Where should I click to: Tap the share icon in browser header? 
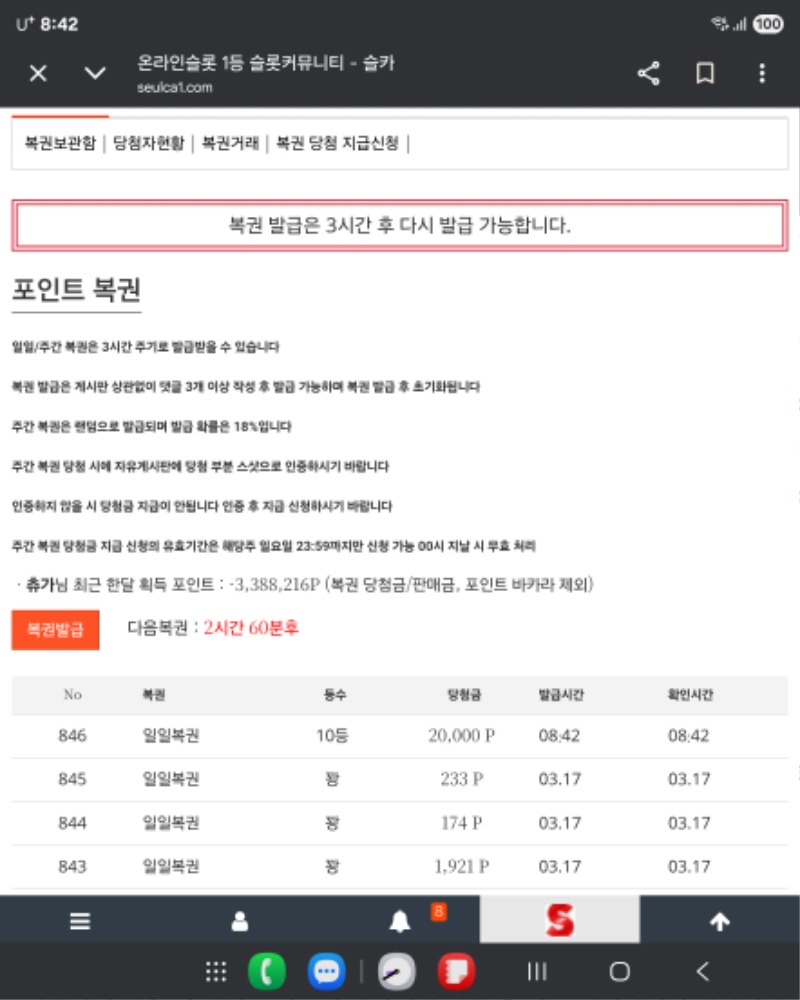(x=649, y=74)
